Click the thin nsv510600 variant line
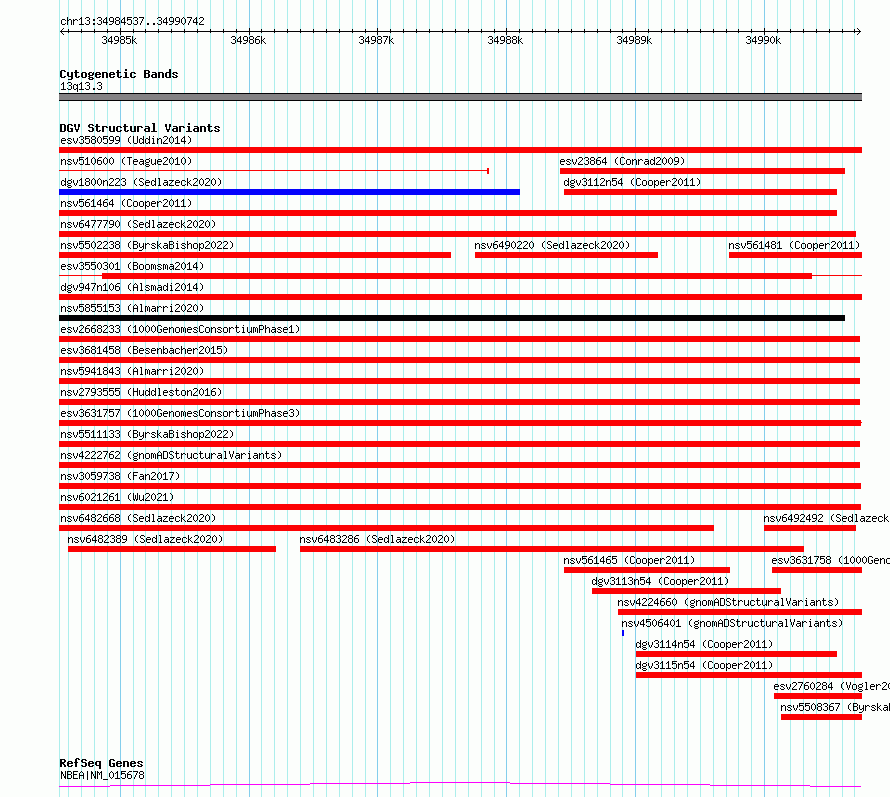The image size is (890, 797). coord(274,170)
